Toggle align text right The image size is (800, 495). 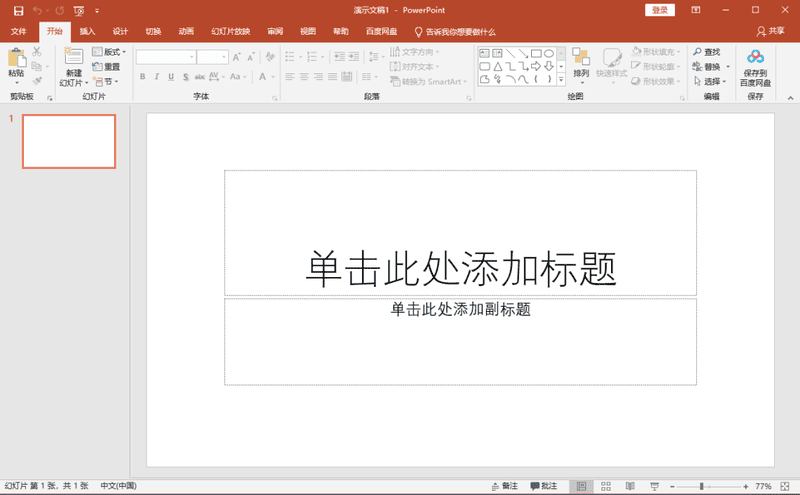point(318,77)
